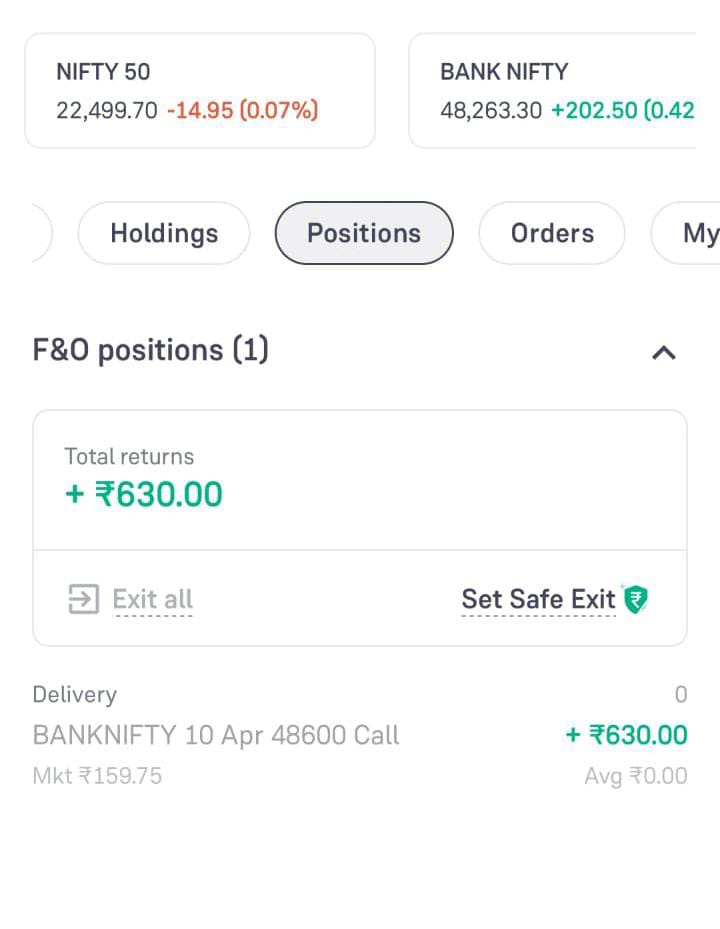Screen dimensions: 720x929
Task: Click the Set Safe Exit link
Action: click(x=538, y=599)
